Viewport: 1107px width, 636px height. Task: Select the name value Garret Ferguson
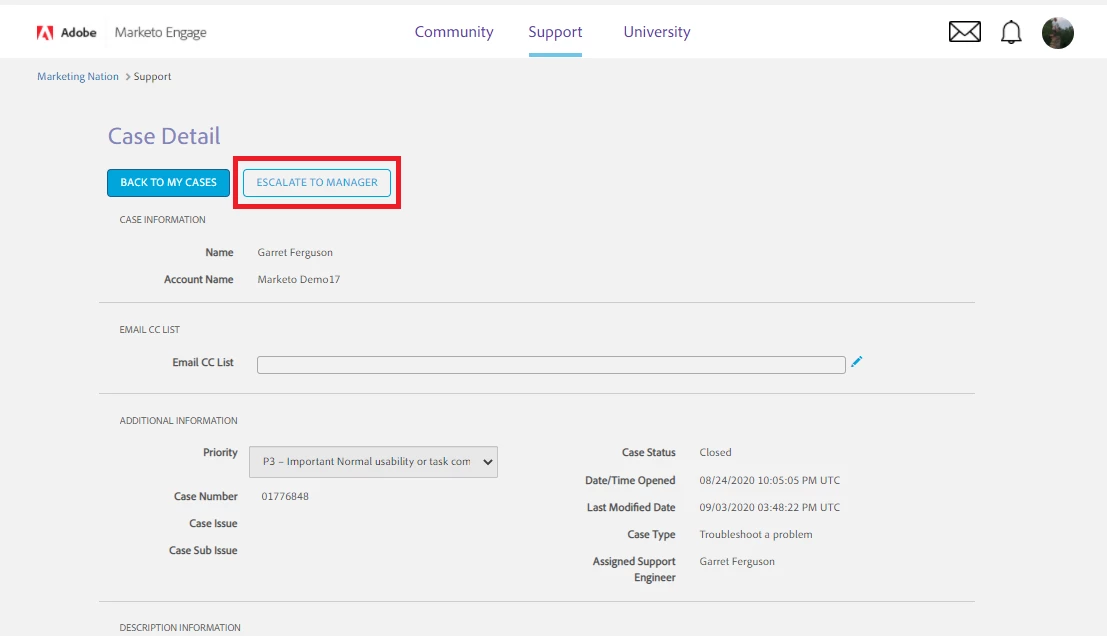(x=295, y=252)
